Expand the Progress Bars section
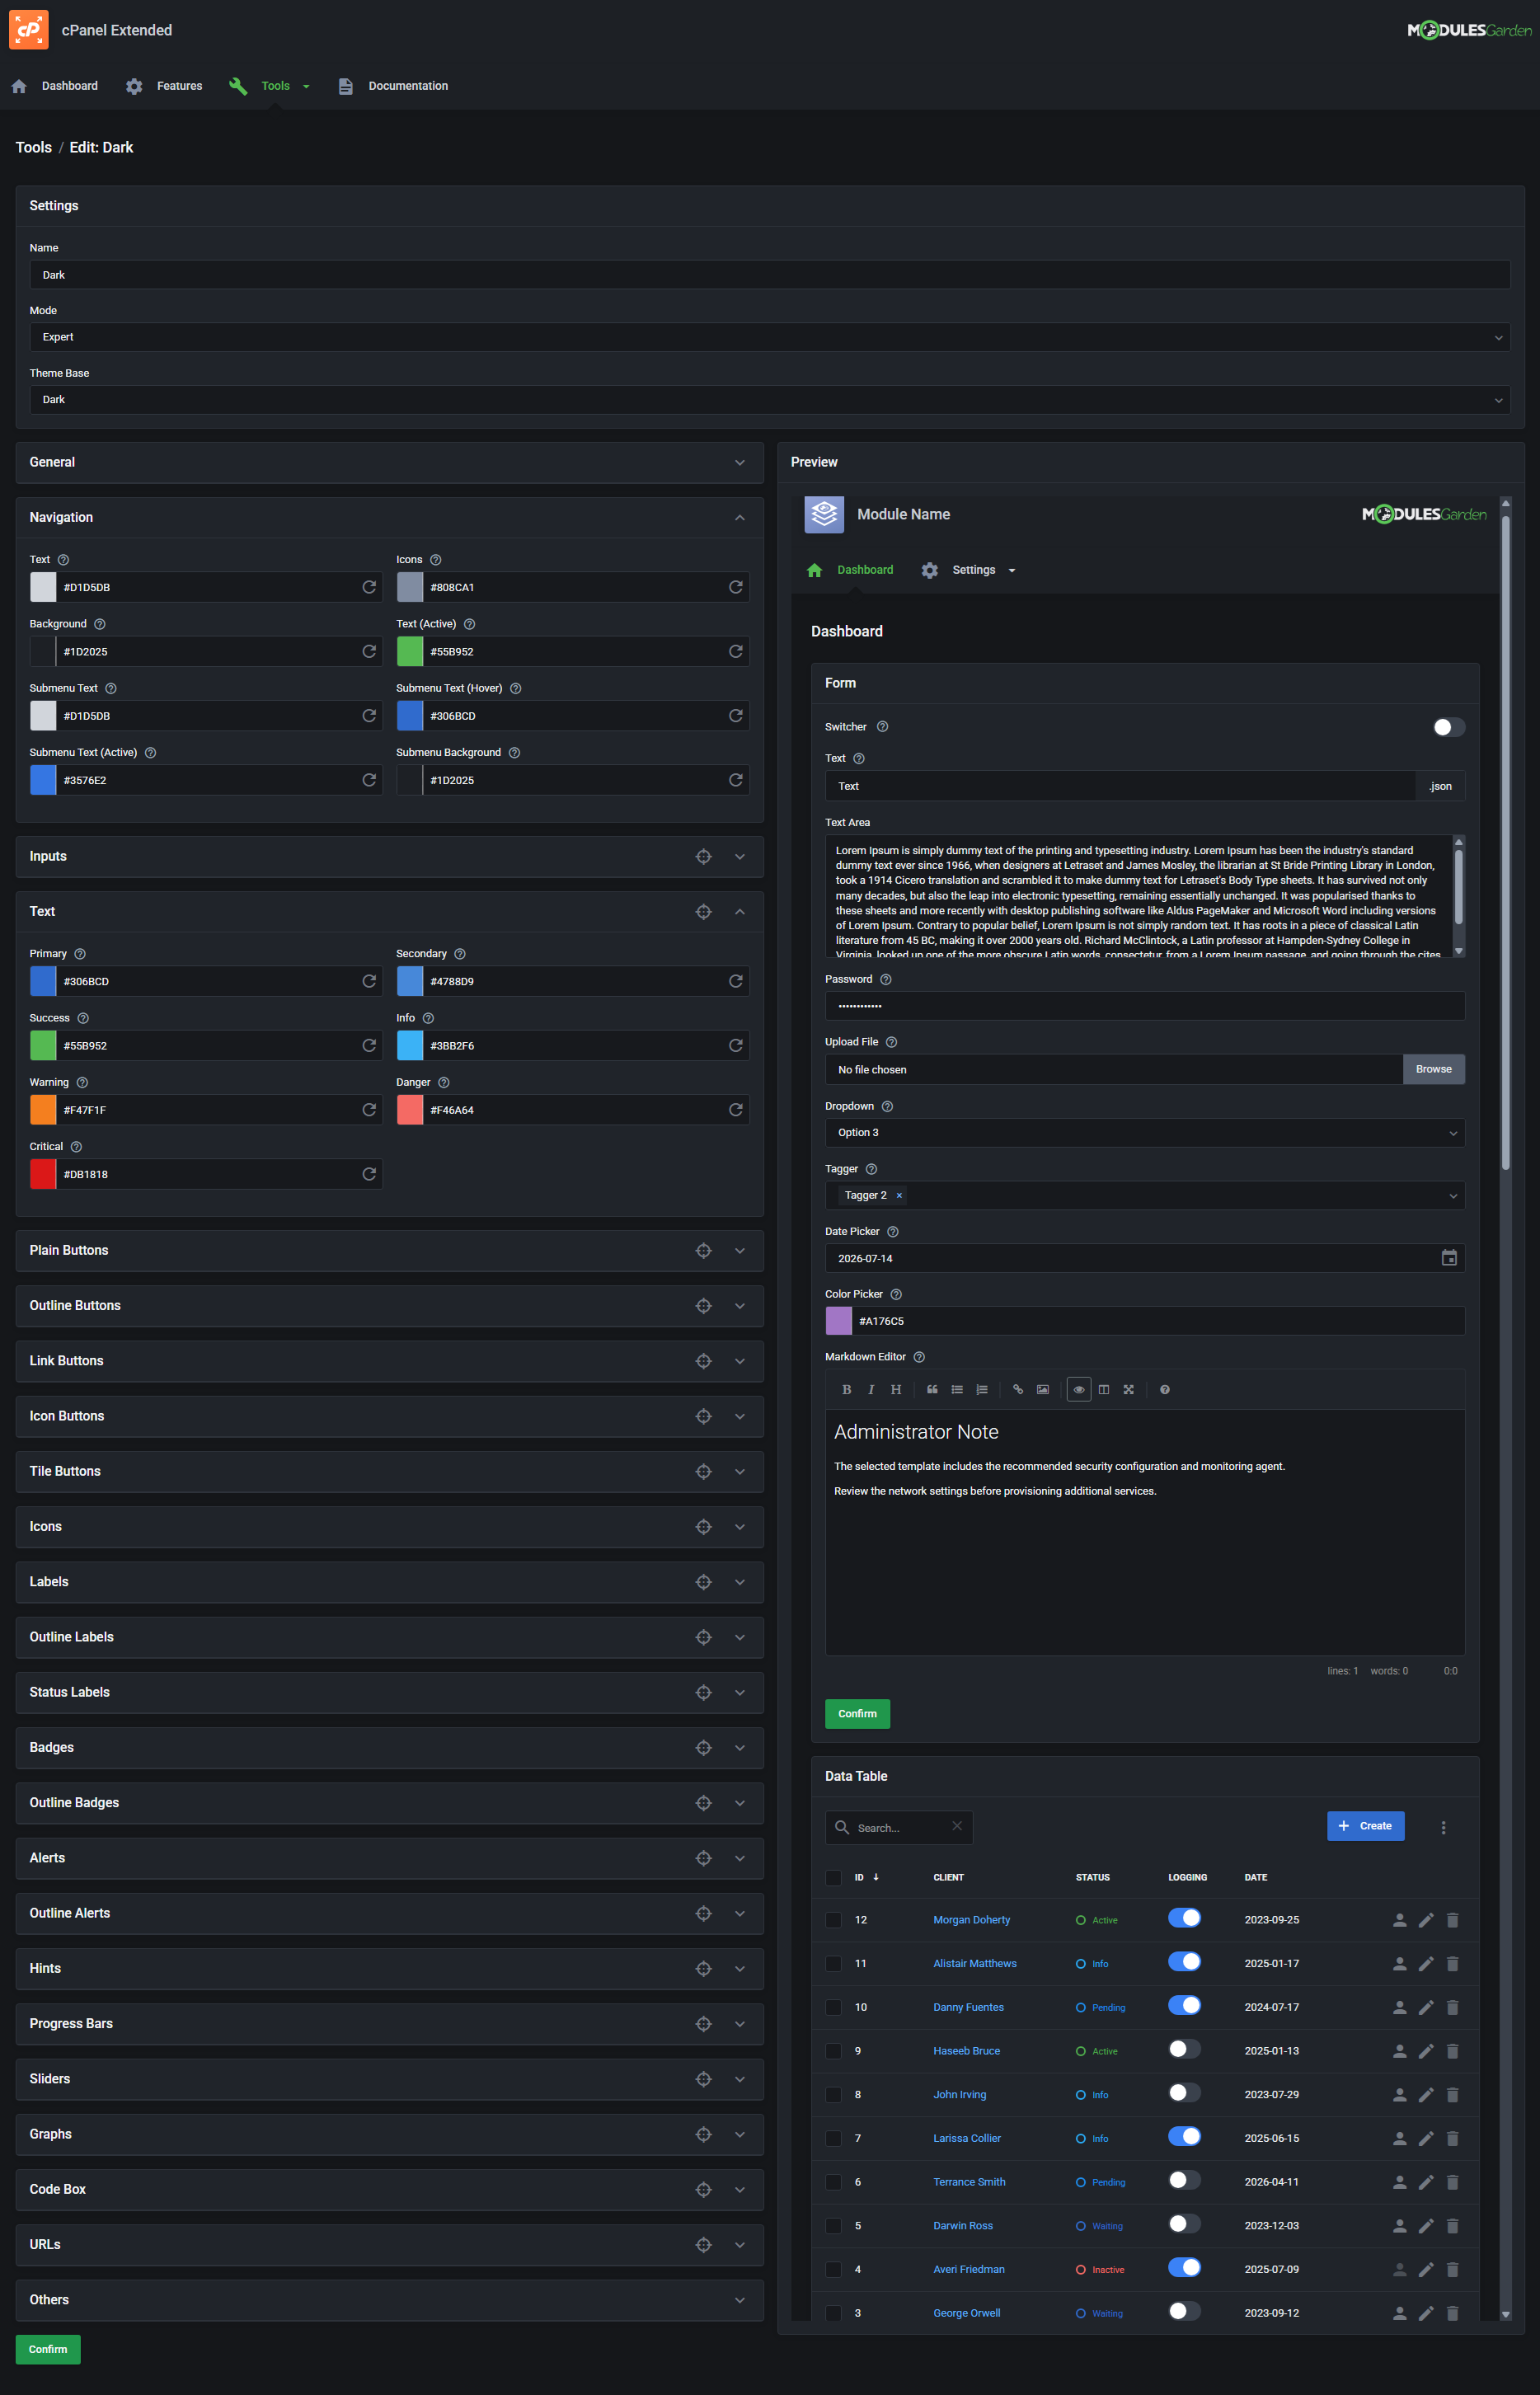 pyautogui.click(x=740, y=2024)
